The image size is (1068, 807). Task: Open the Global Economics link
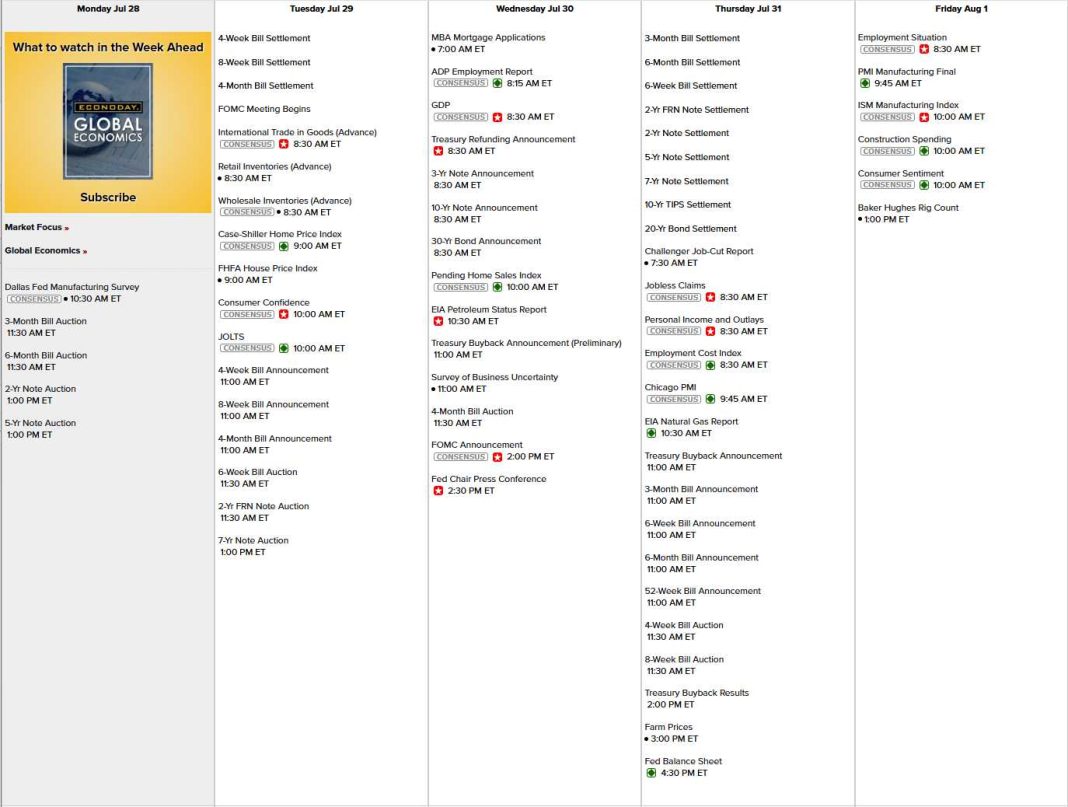42,251
